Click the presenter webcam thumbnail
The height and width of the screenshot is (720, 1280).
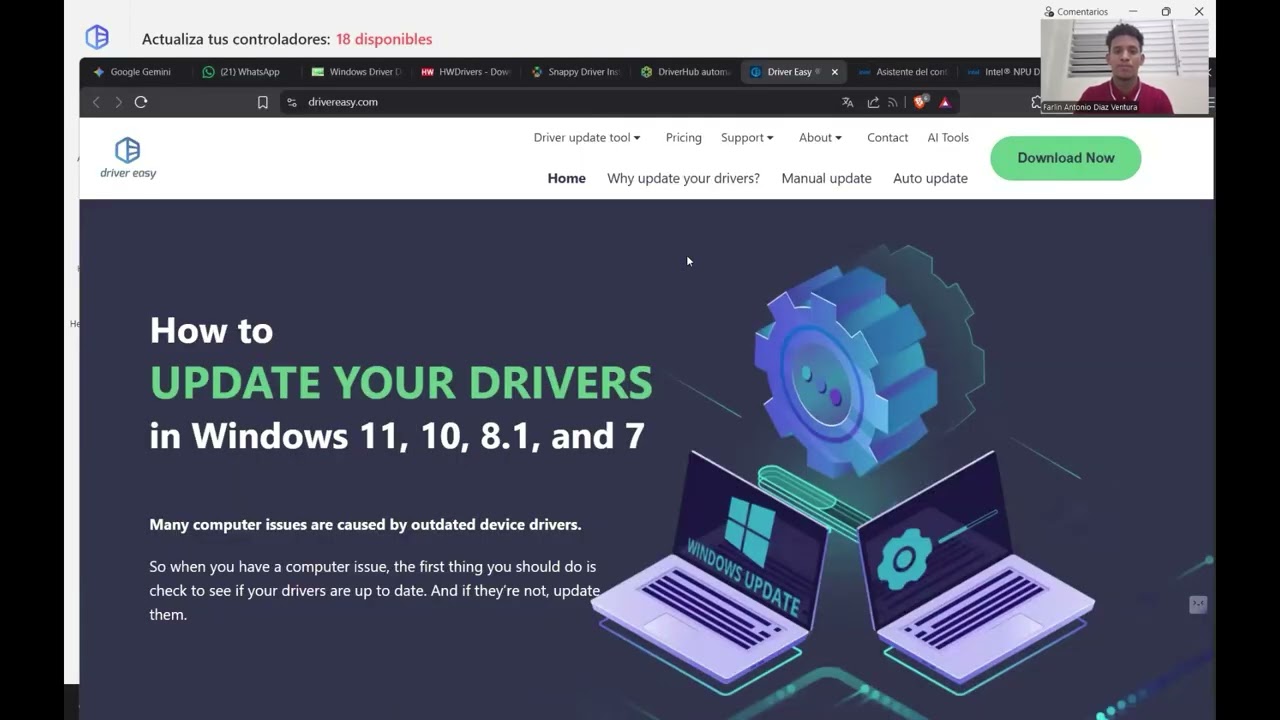(1125, 66)
